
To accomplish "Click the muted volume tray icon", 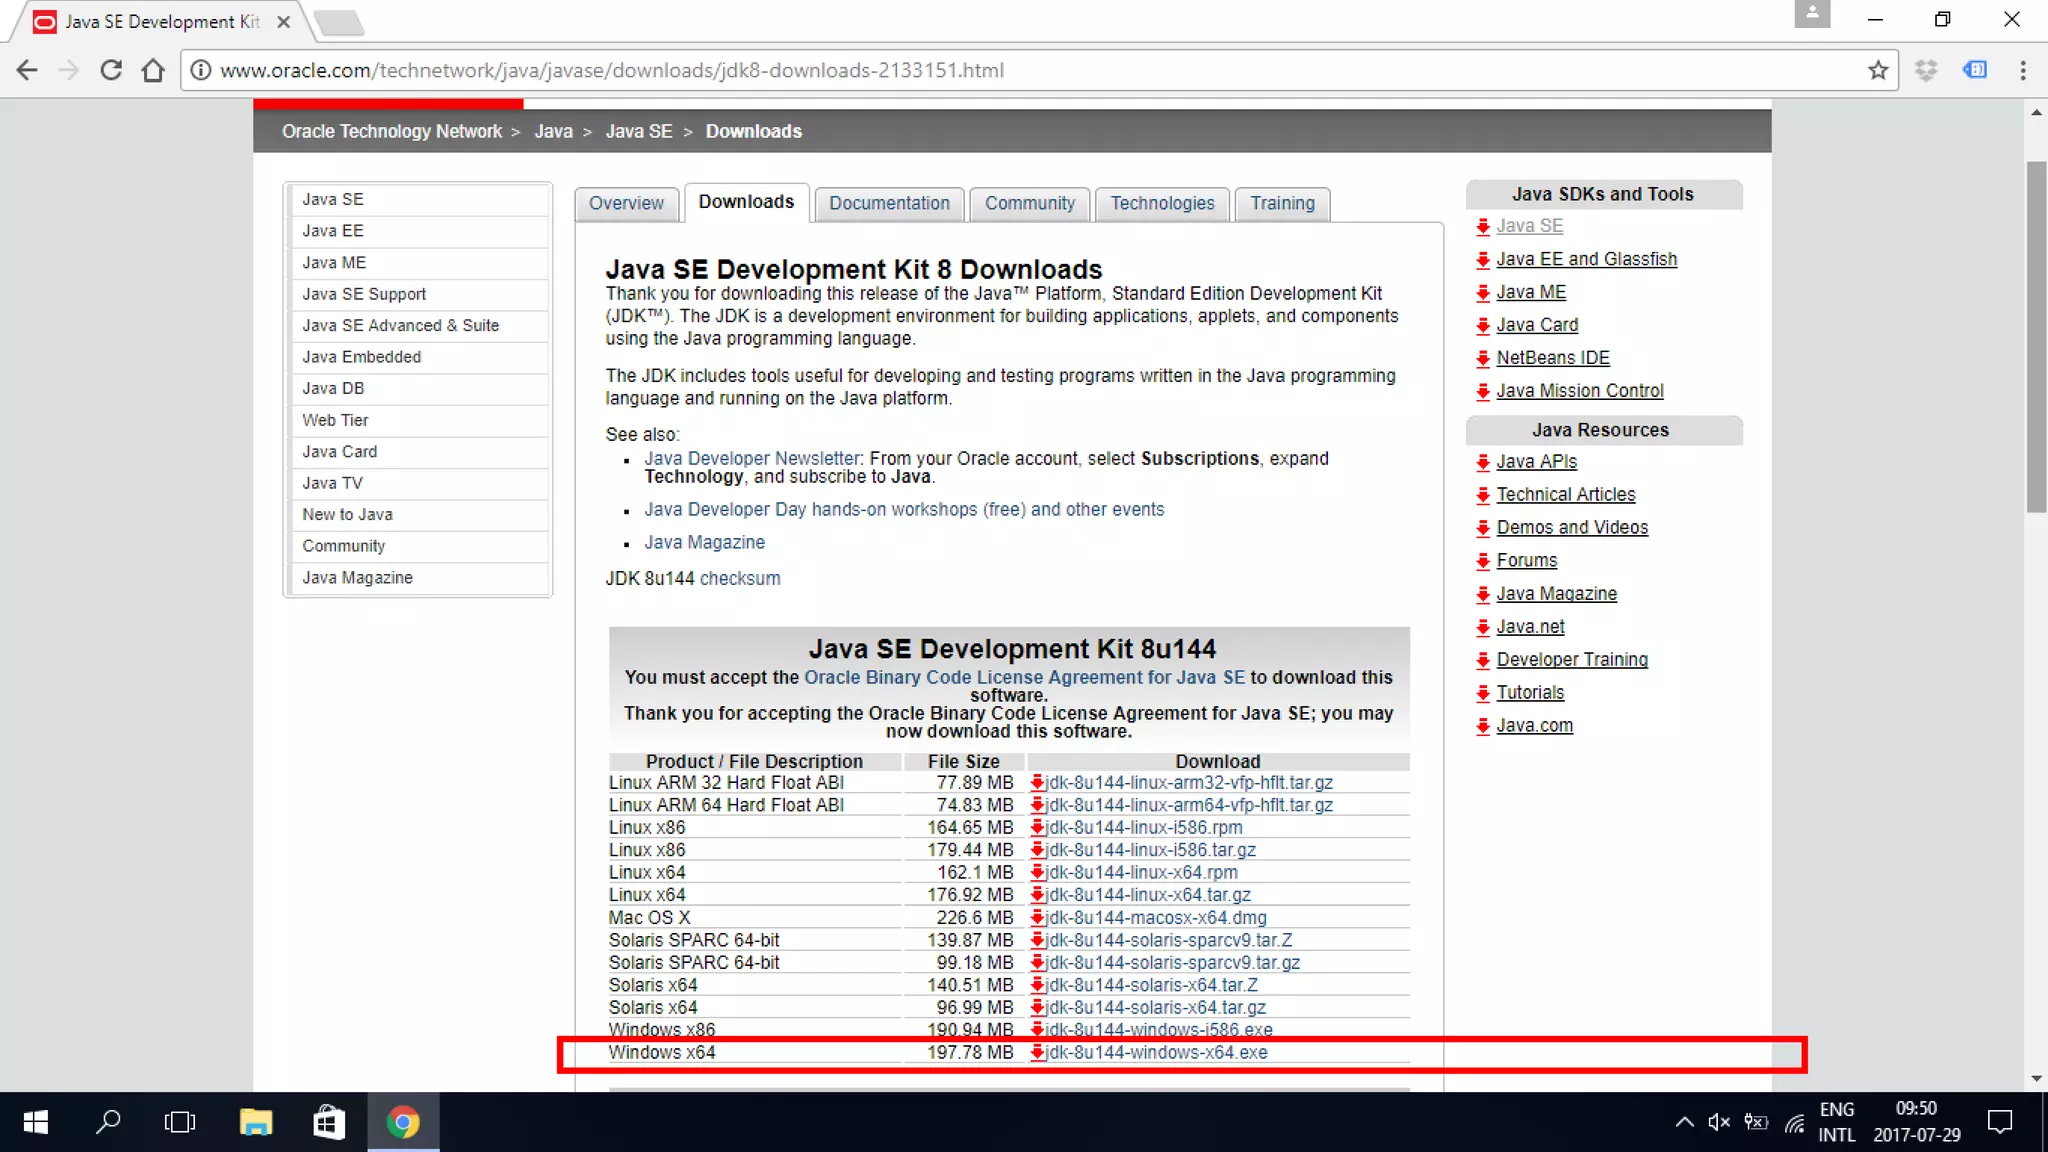I will point(1719,1122).
